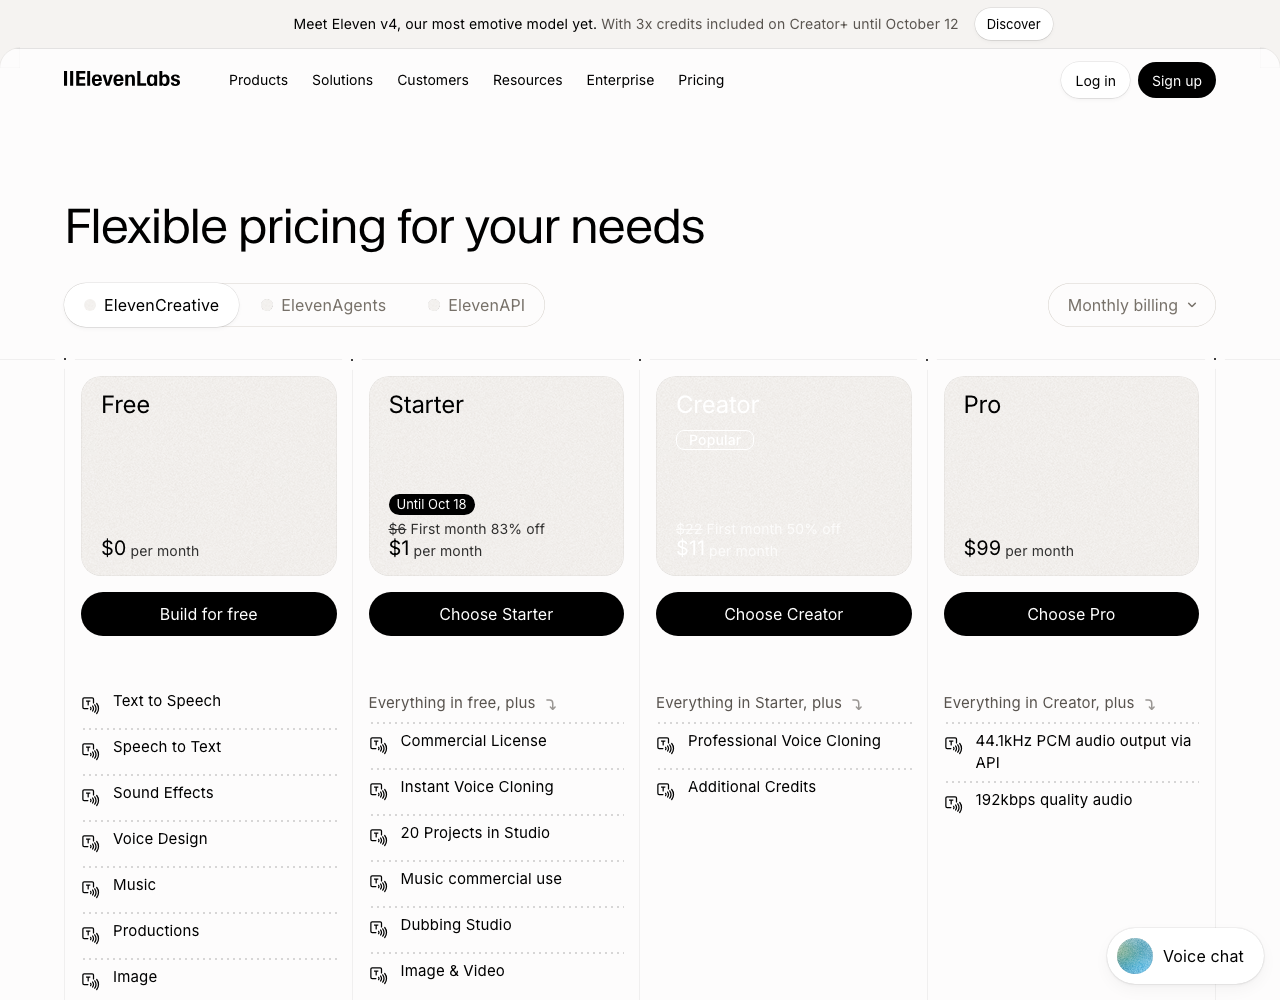The width and height of the screenshot is (1280, 1000).
Task: Click Choose Creator button
Action: click(784, 614)
